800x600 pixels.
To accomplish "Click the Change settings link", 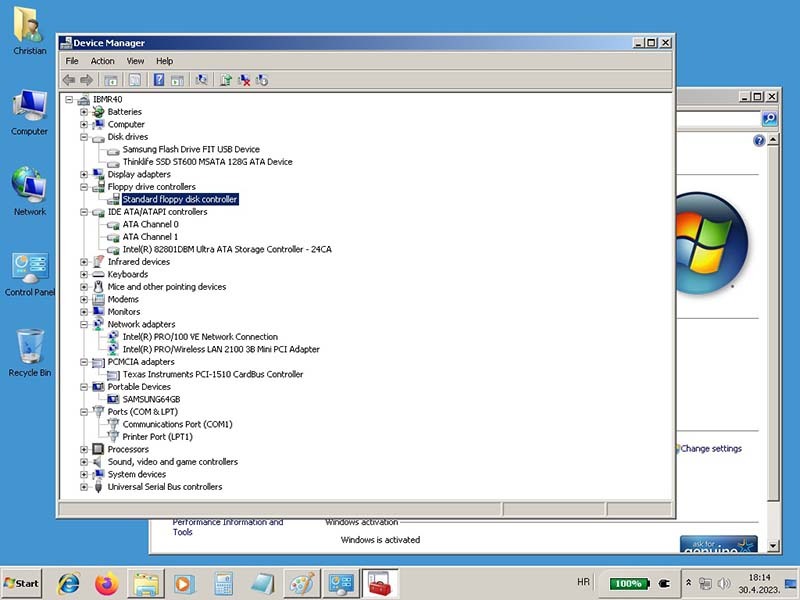I will click(711, 449).
